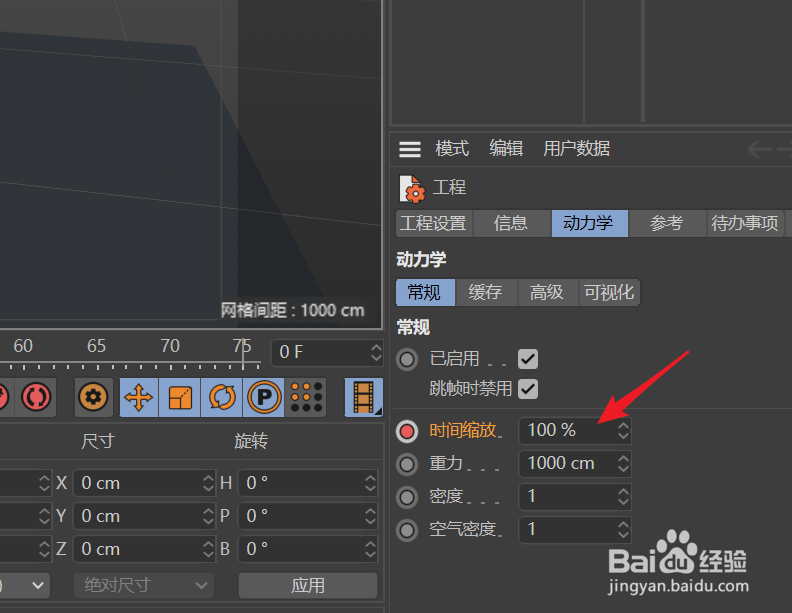
Task: Adjust the 0 F frame stepper arrows
Action: [x=376, y=352]
